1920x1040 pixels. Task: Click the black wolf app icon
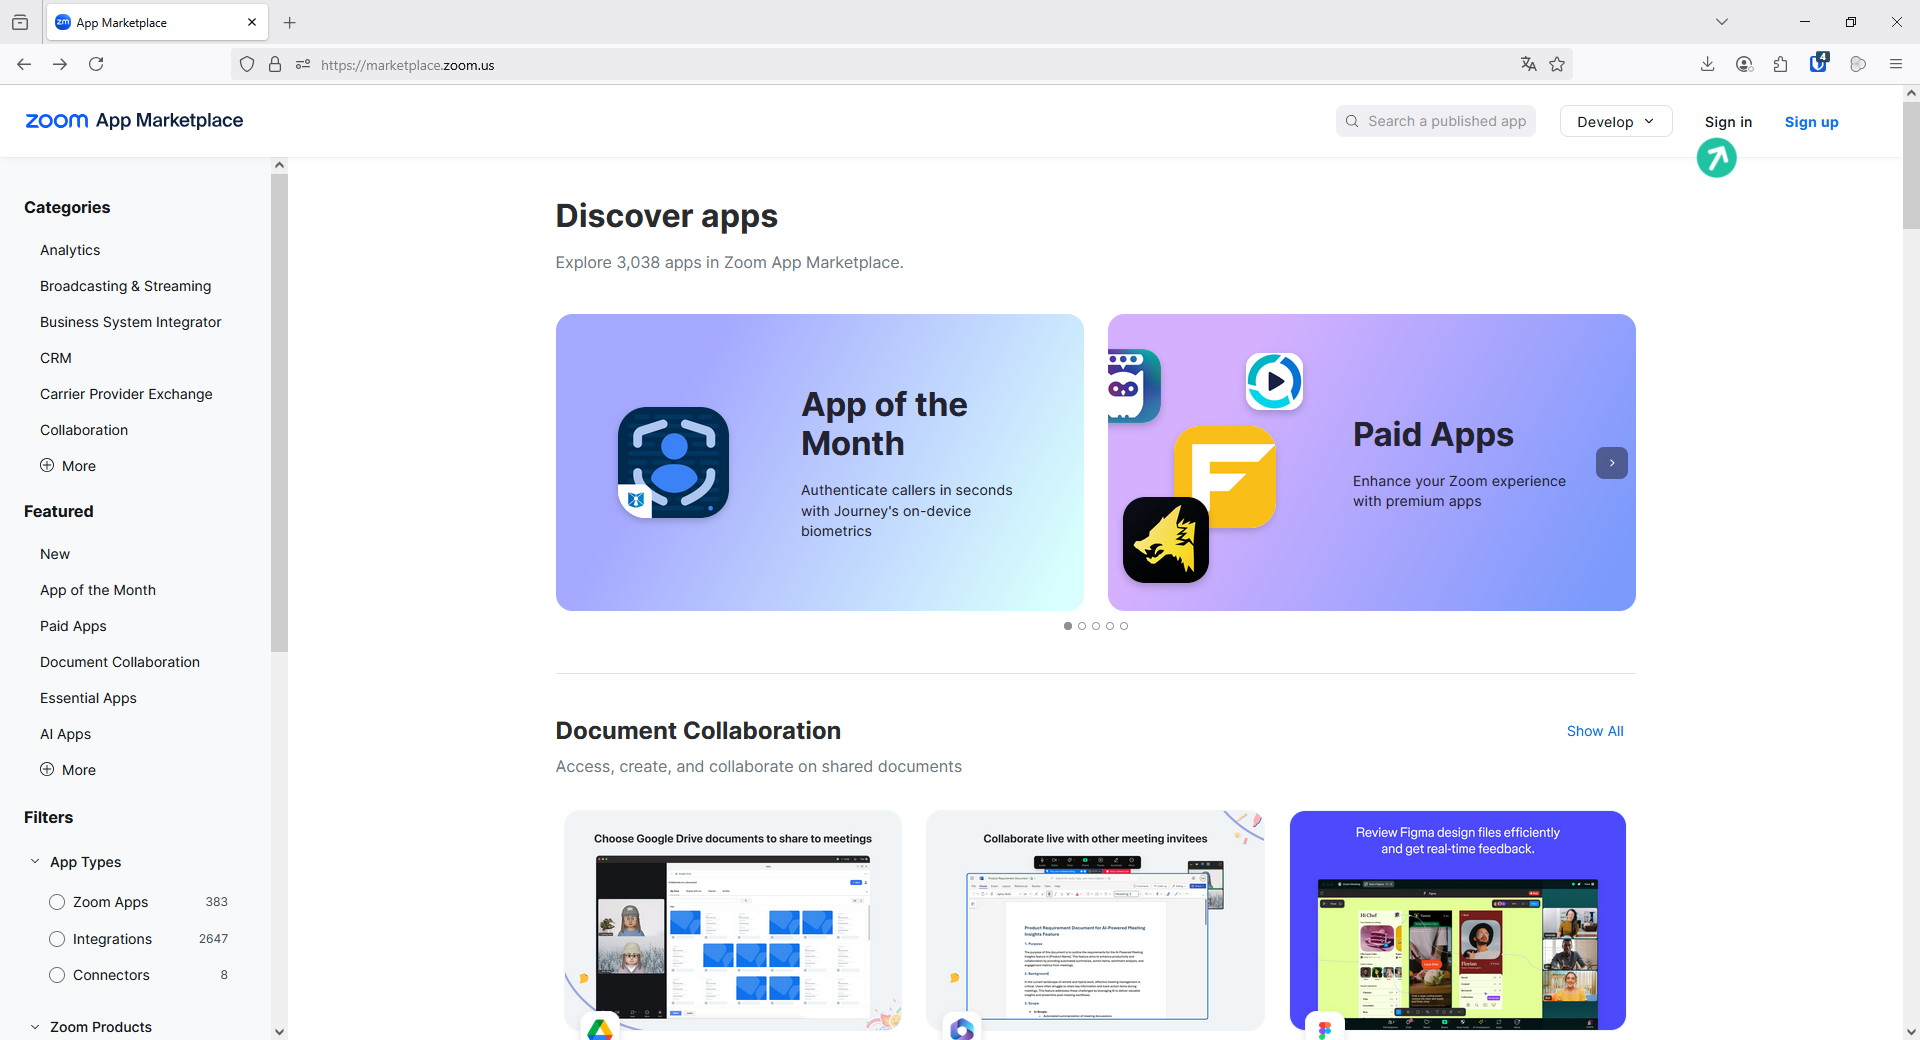[1166, 540]
